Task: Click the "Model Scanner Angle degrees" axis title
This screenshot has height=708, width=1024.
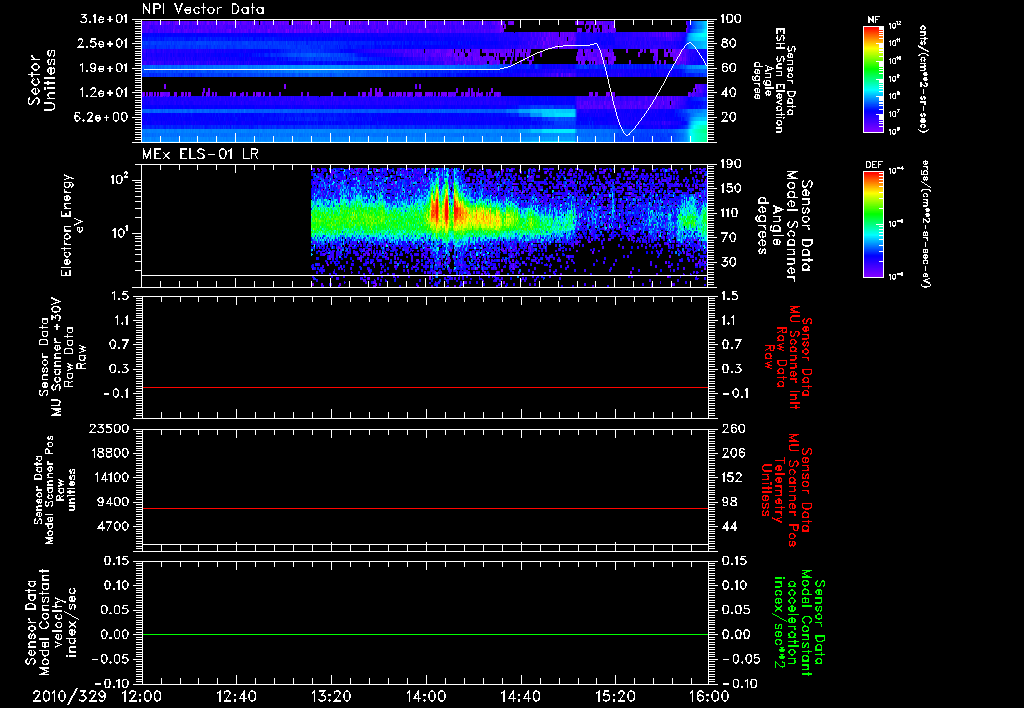Action: pyautogui.click(x=784, y=225)
